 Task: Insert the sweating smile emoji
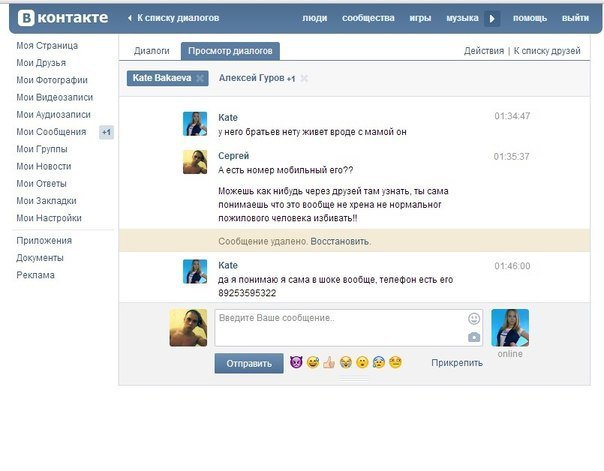(313, 362)
